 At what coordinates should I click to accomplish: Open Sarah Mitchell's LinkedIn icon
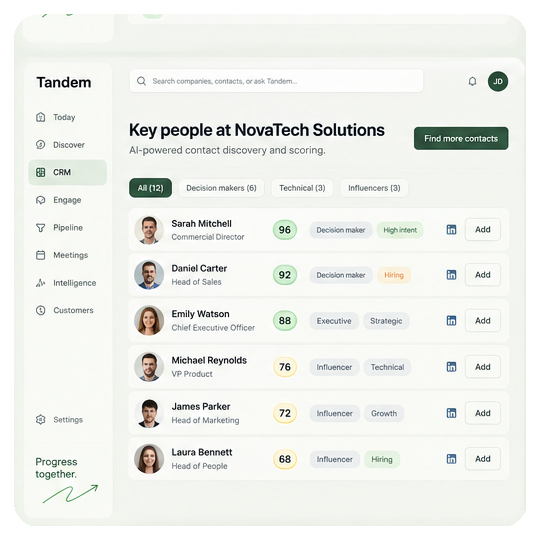tap(451, 229)
